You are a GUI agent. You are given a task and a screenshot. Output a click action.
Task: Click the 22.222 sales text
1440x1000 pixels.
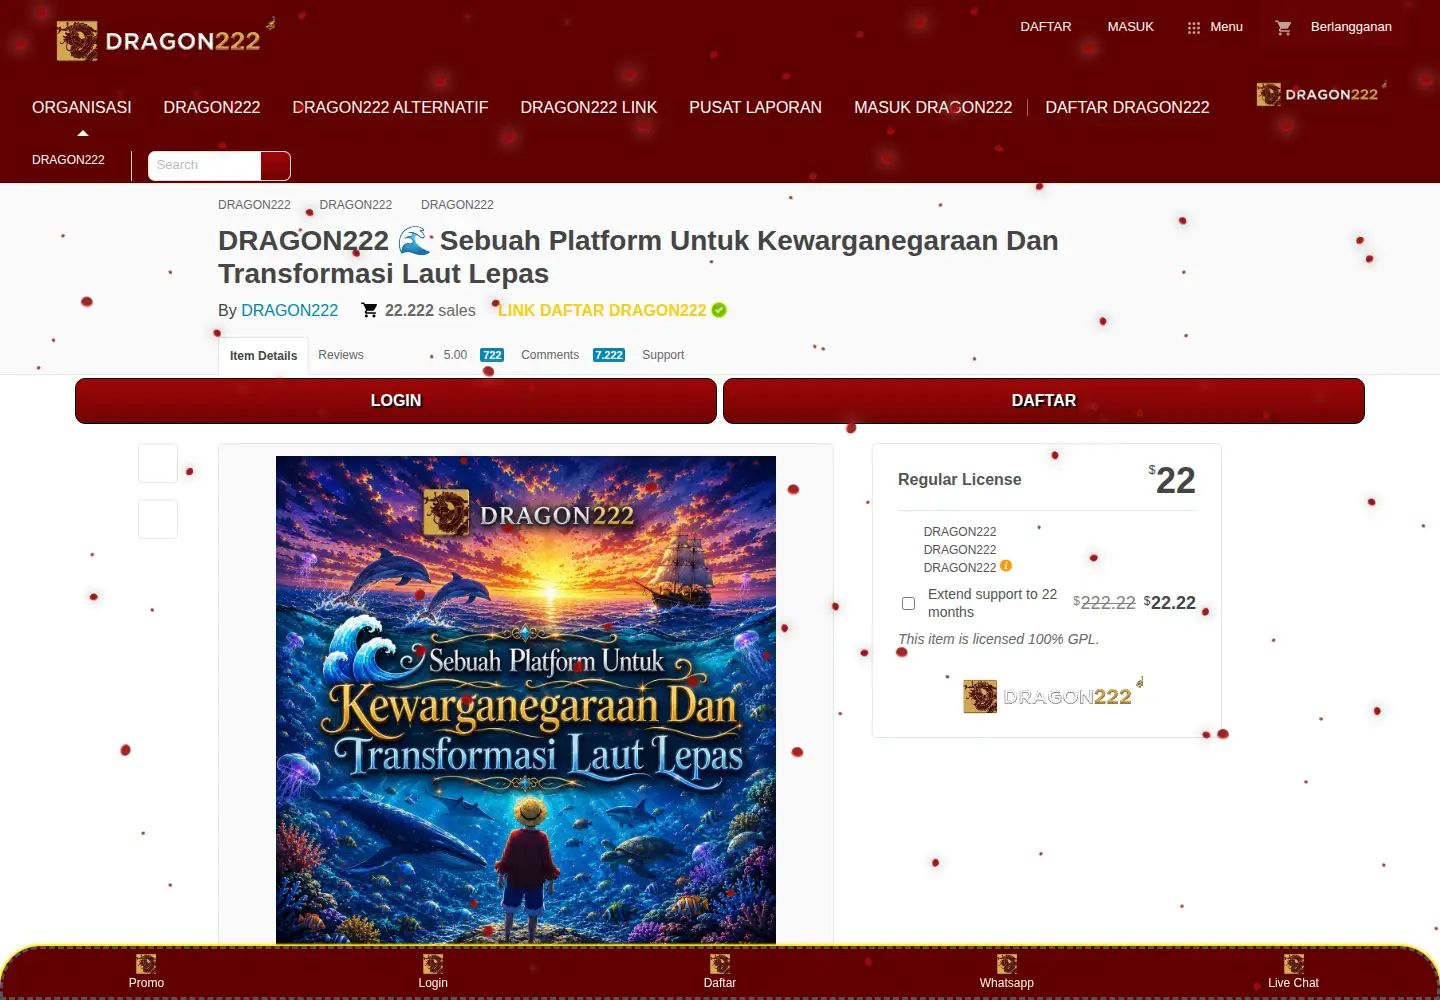pyautogui.click(x=430, y=310)
